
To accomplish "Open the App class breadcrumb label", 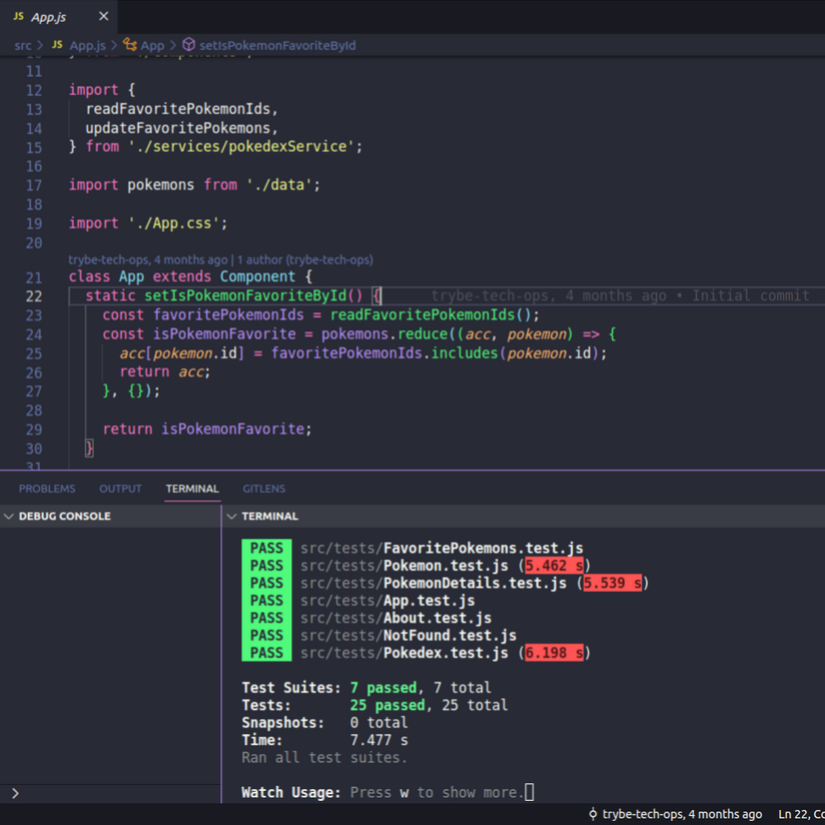I will point(153,46).
